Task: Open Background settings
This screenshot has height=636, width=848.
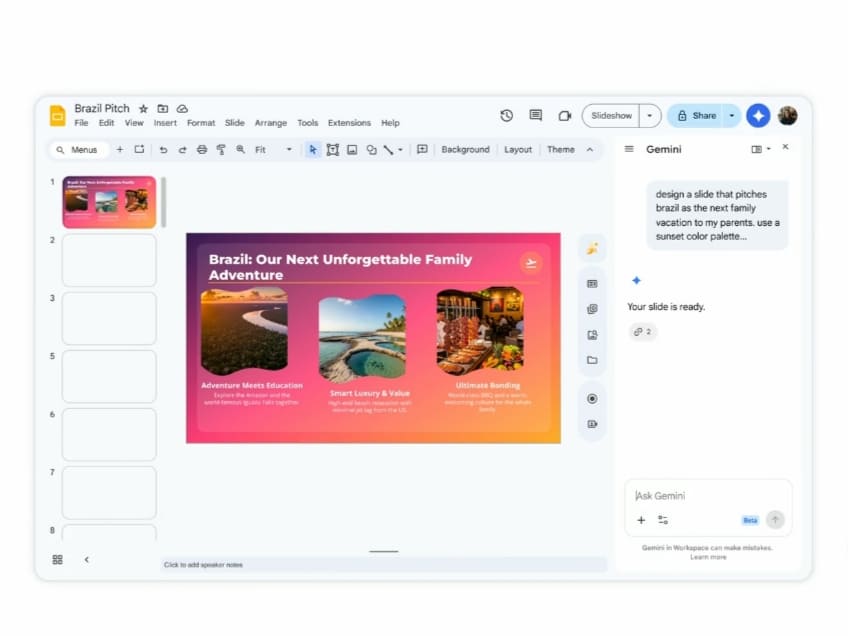Action: pos(464,148)
